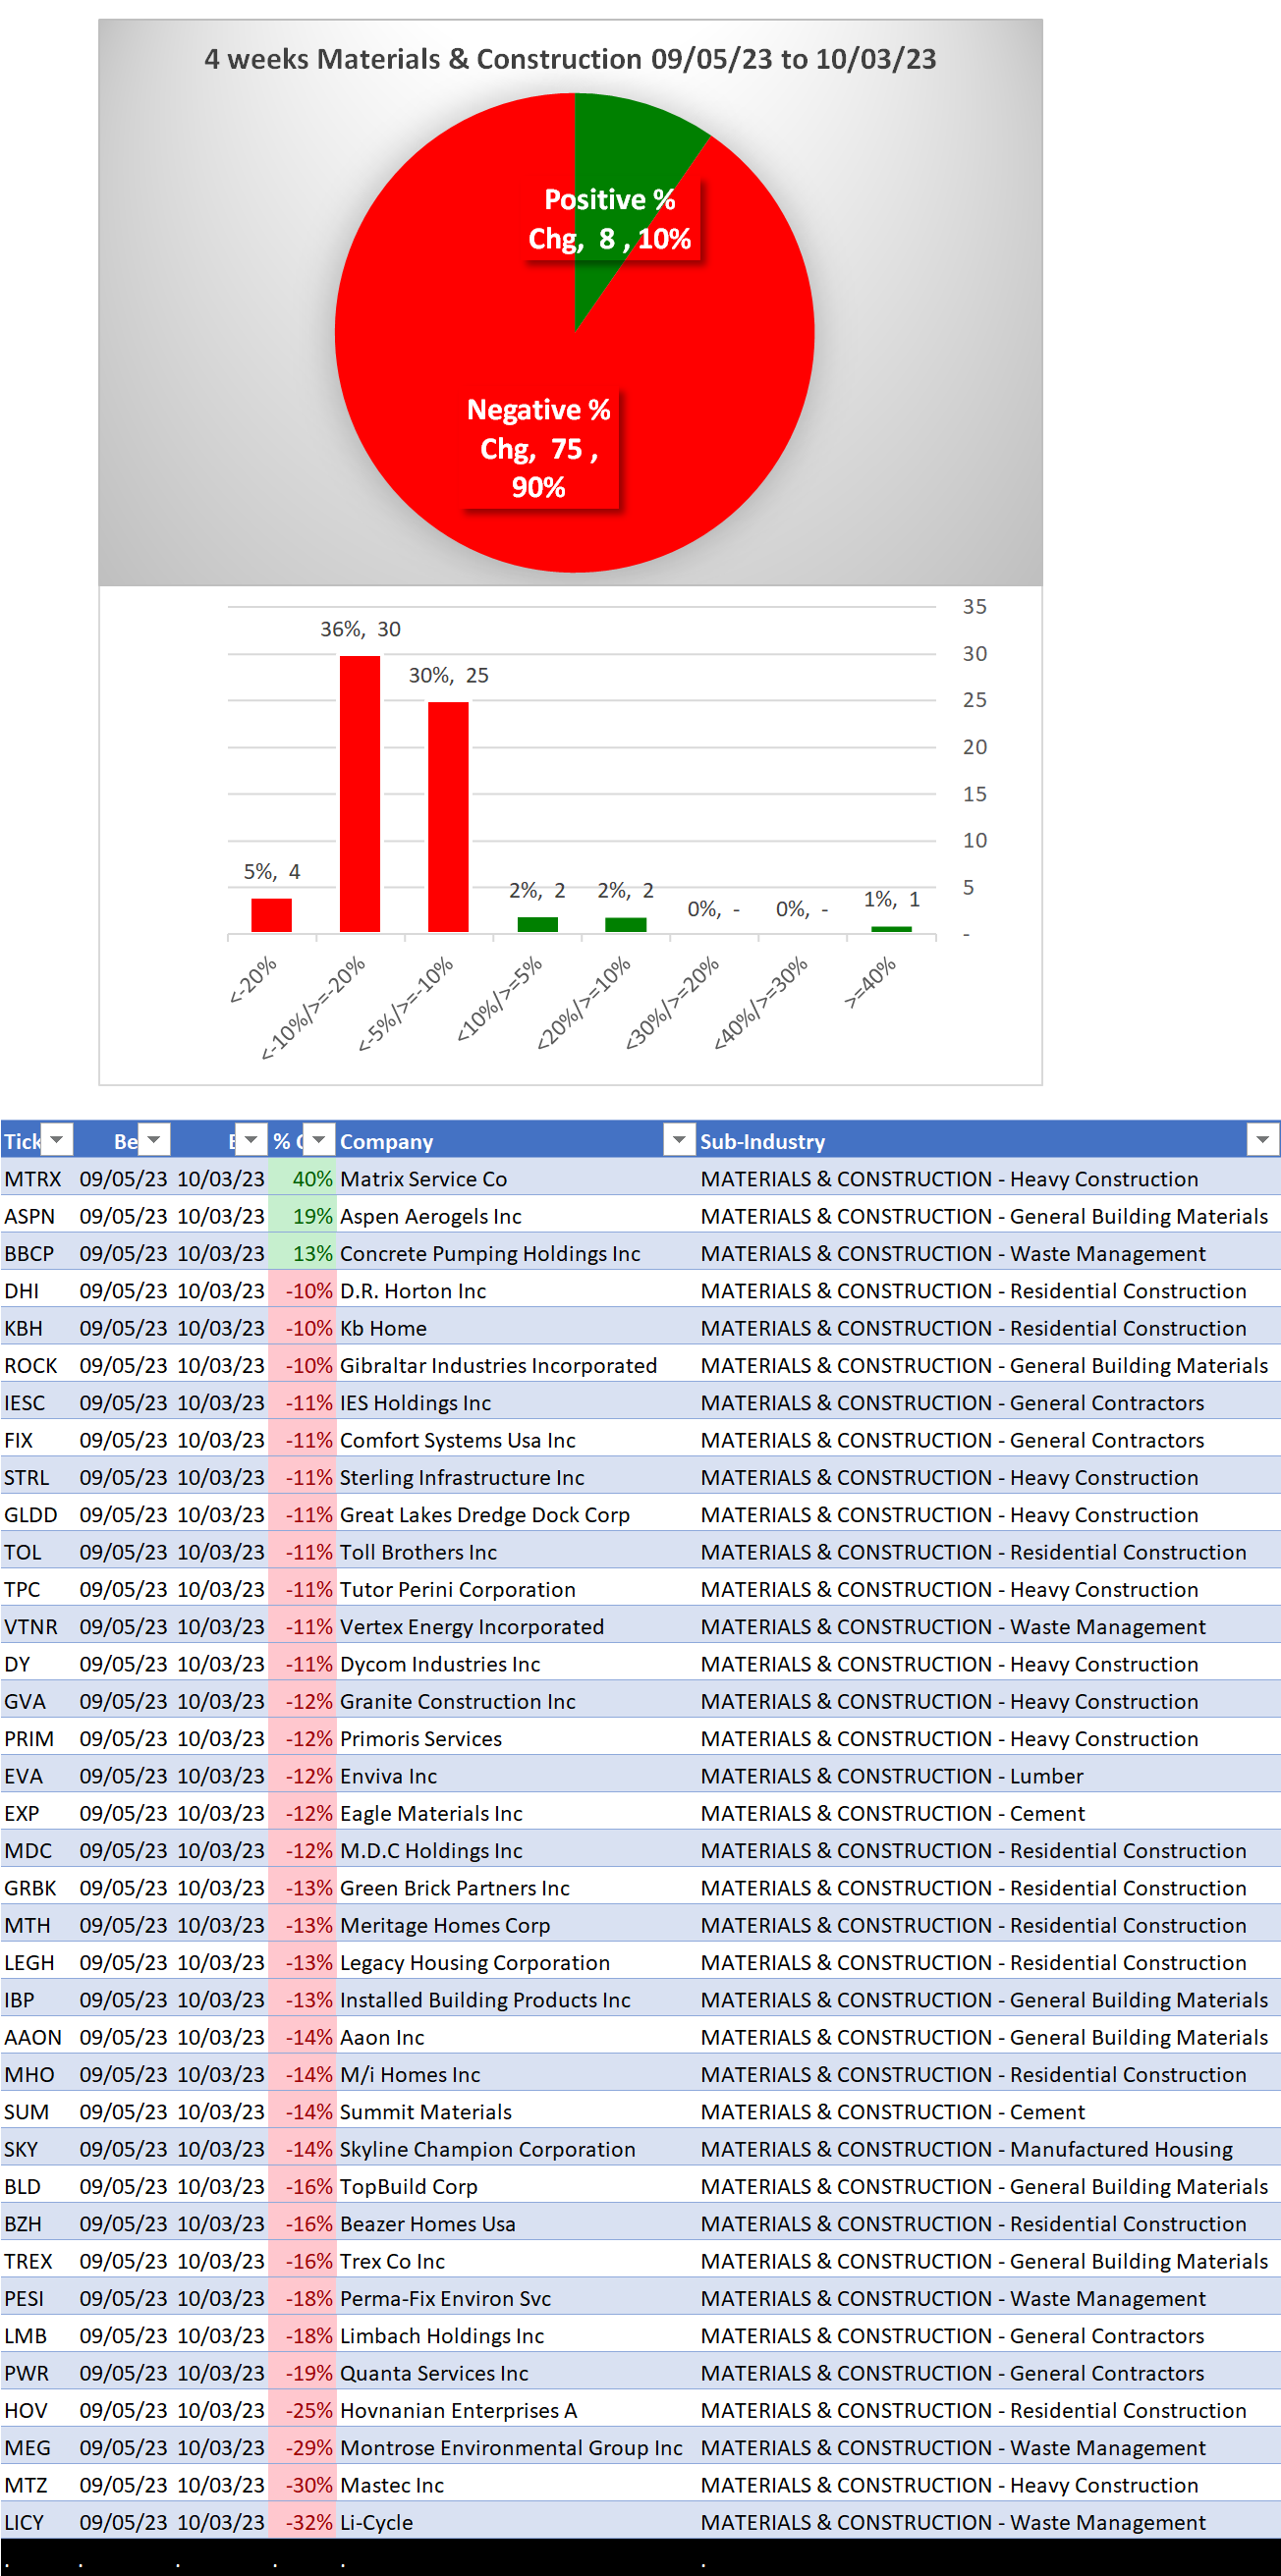Select the 'Concrete Pumping Holdings Inc' cell
This screenshot has height=2576, width=1281.
point(516,1253)
